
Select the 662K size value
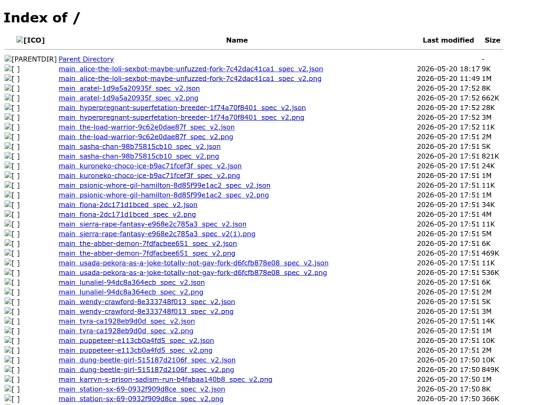coord(490,98)
